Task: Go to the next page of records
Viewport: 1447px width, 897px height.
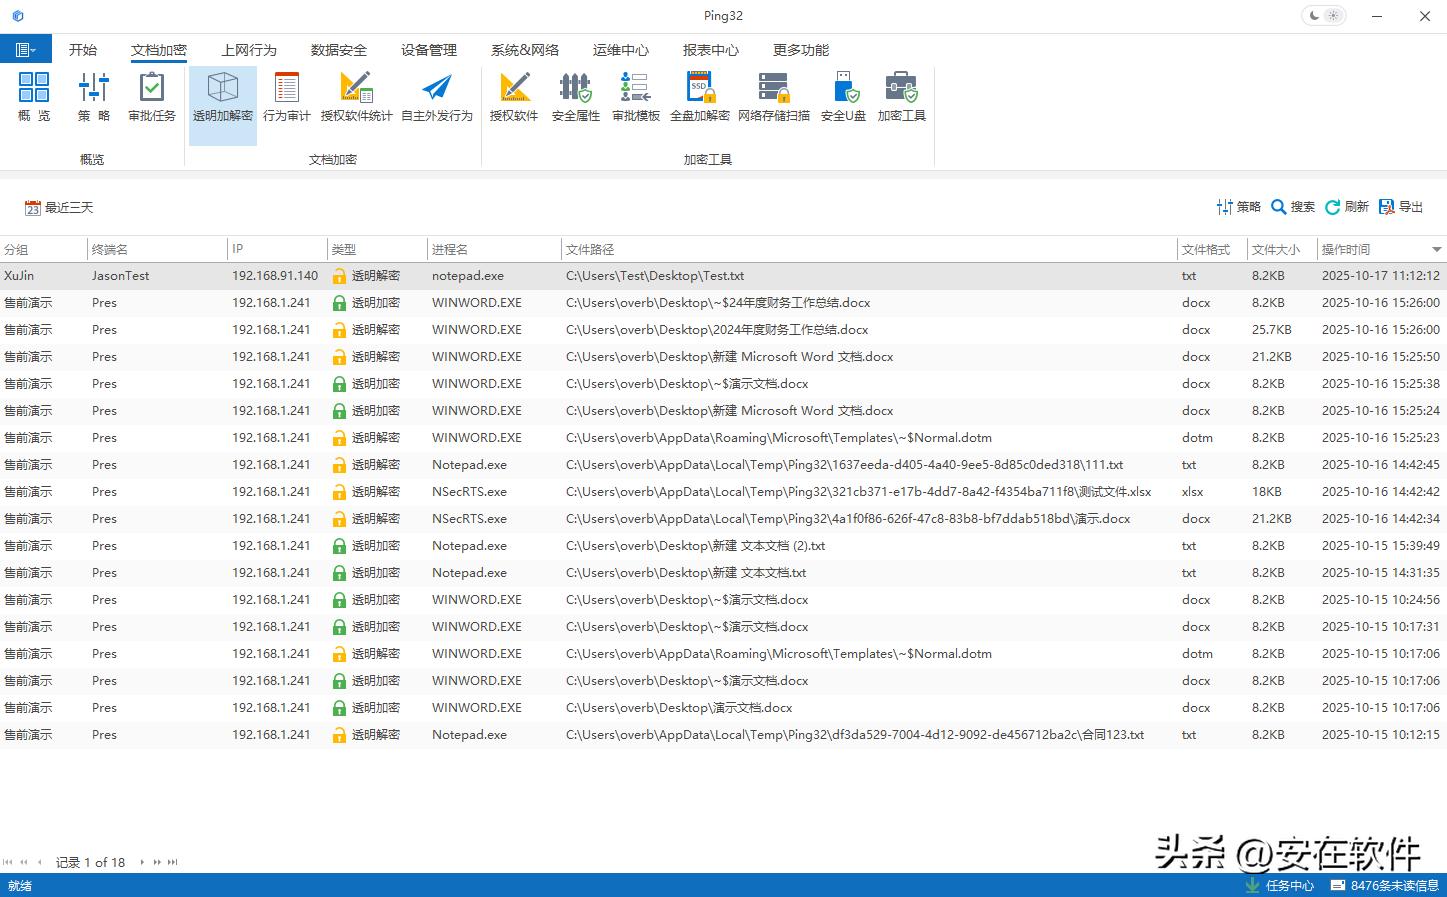Action: [157, 862]
